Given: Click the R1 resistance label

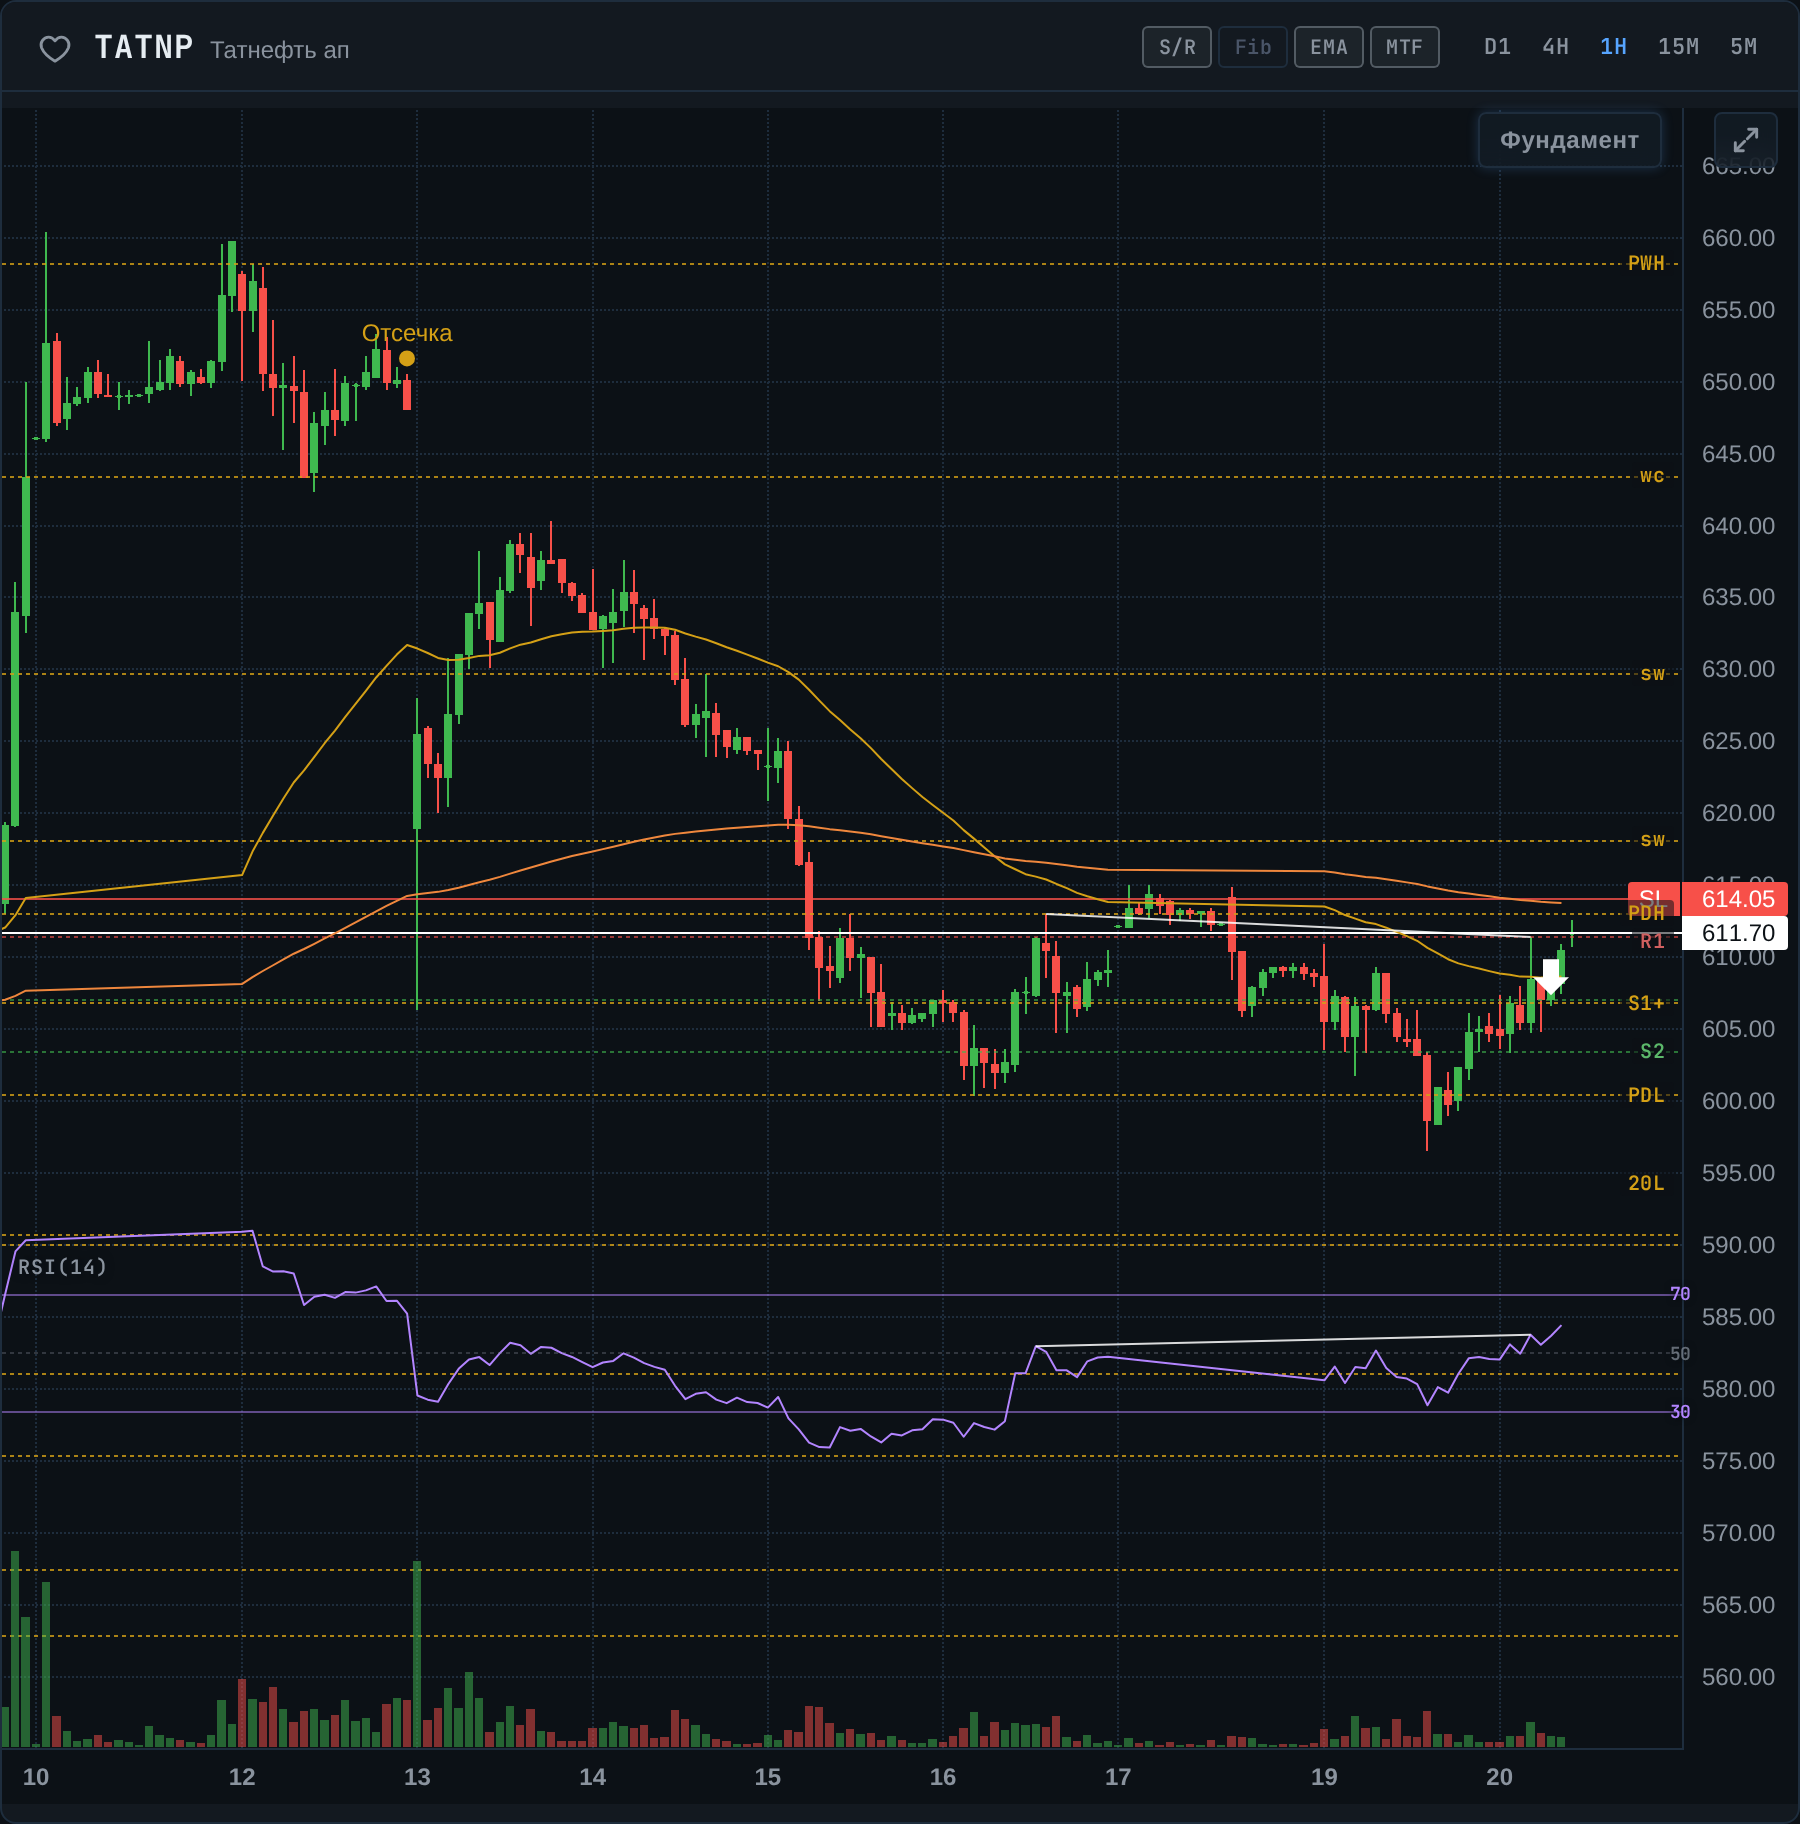Looking at the screenshot, I should click(1652, 941).
